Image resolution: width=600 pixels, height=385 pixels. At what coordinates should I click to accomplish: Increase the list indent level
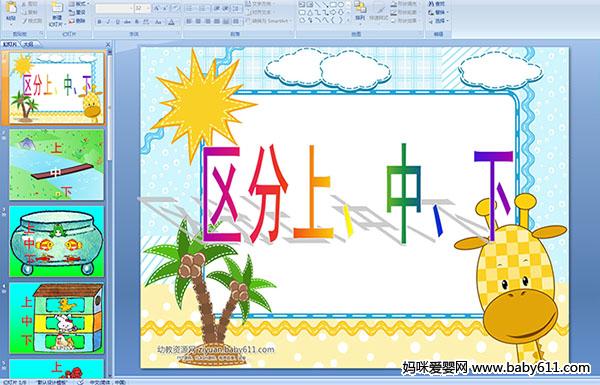[x=226, y=8]
